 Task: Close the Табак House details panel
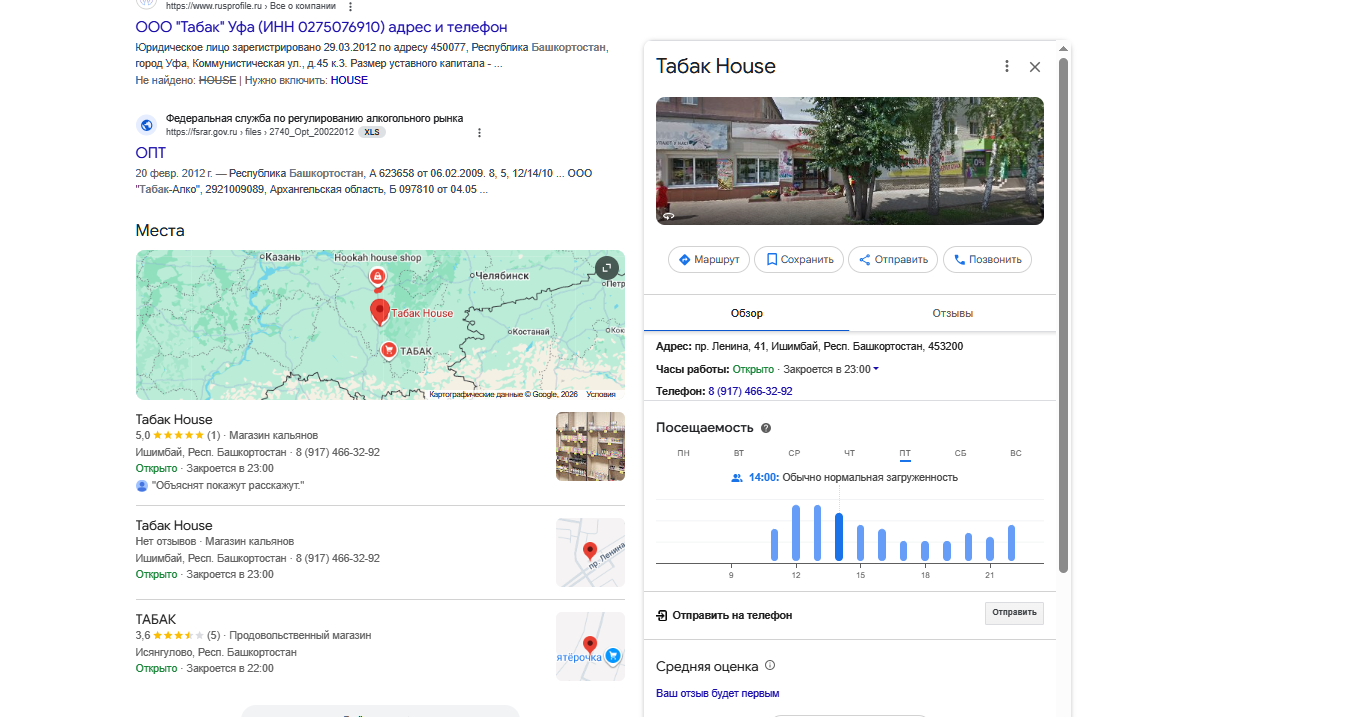tap(1035, 67)
